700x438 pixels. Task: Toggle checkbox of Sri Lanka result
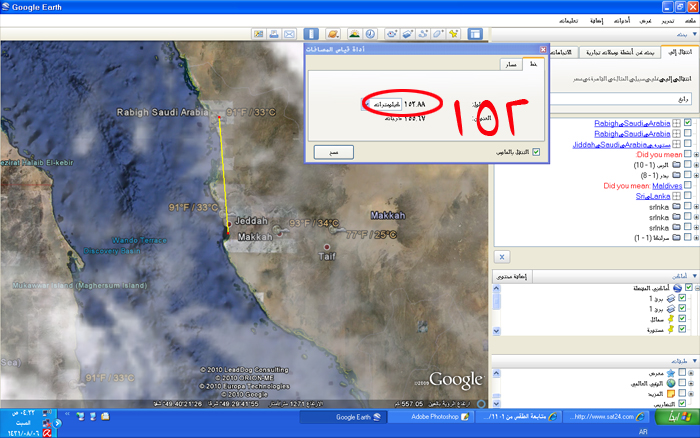(x=688, y=196)
